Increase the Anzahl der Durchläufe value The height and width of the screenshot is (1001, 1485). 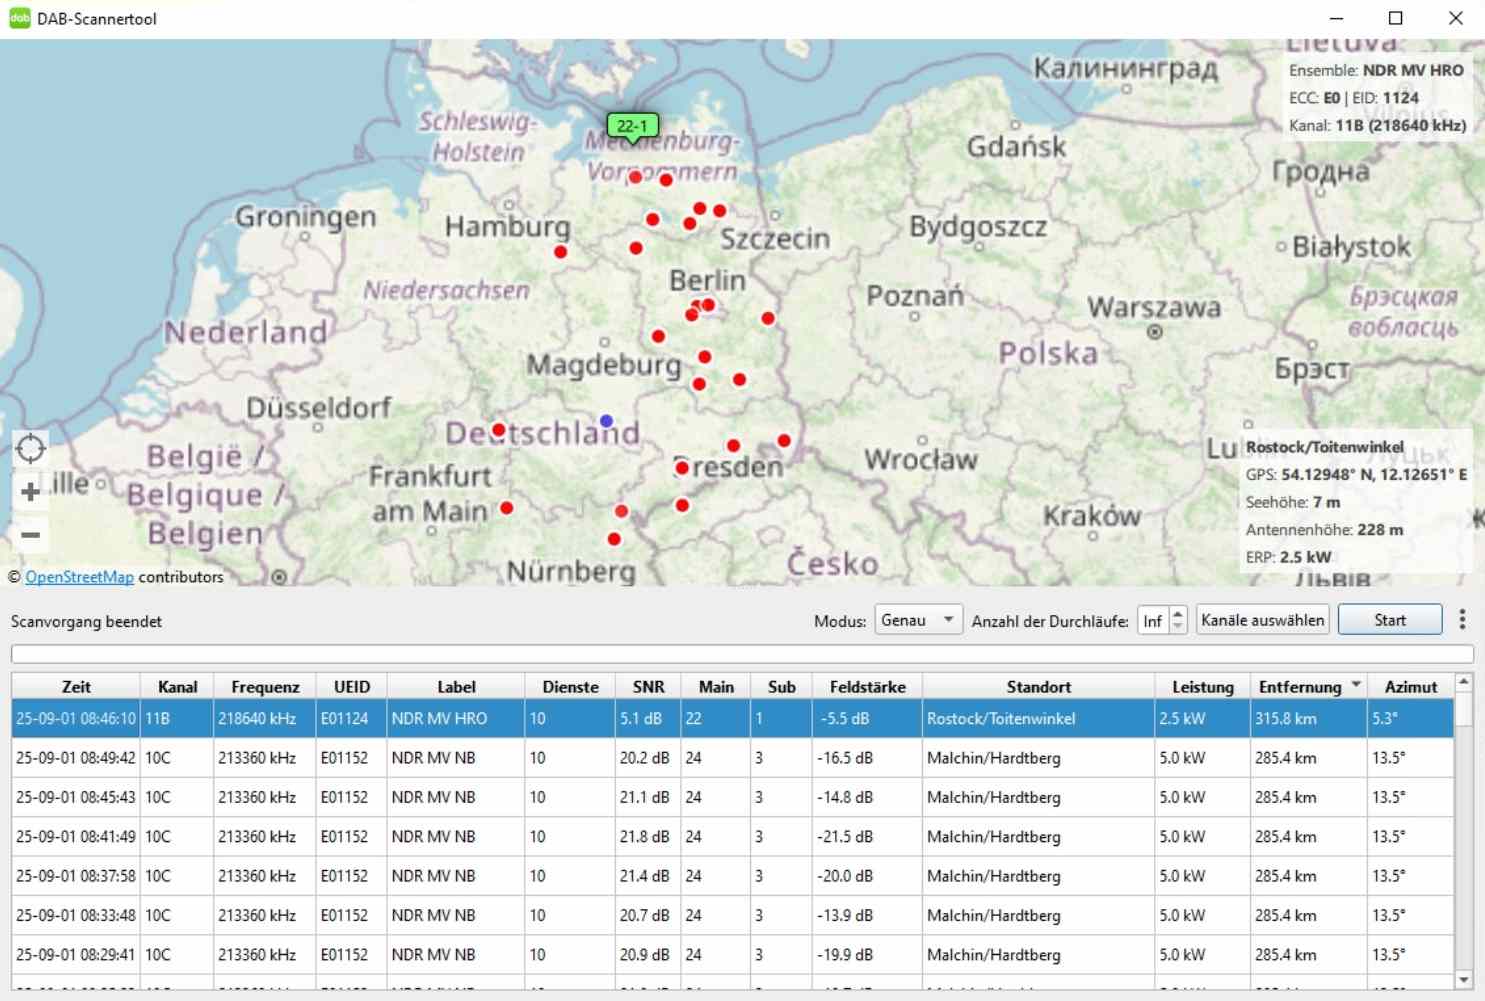(1178, 614)
